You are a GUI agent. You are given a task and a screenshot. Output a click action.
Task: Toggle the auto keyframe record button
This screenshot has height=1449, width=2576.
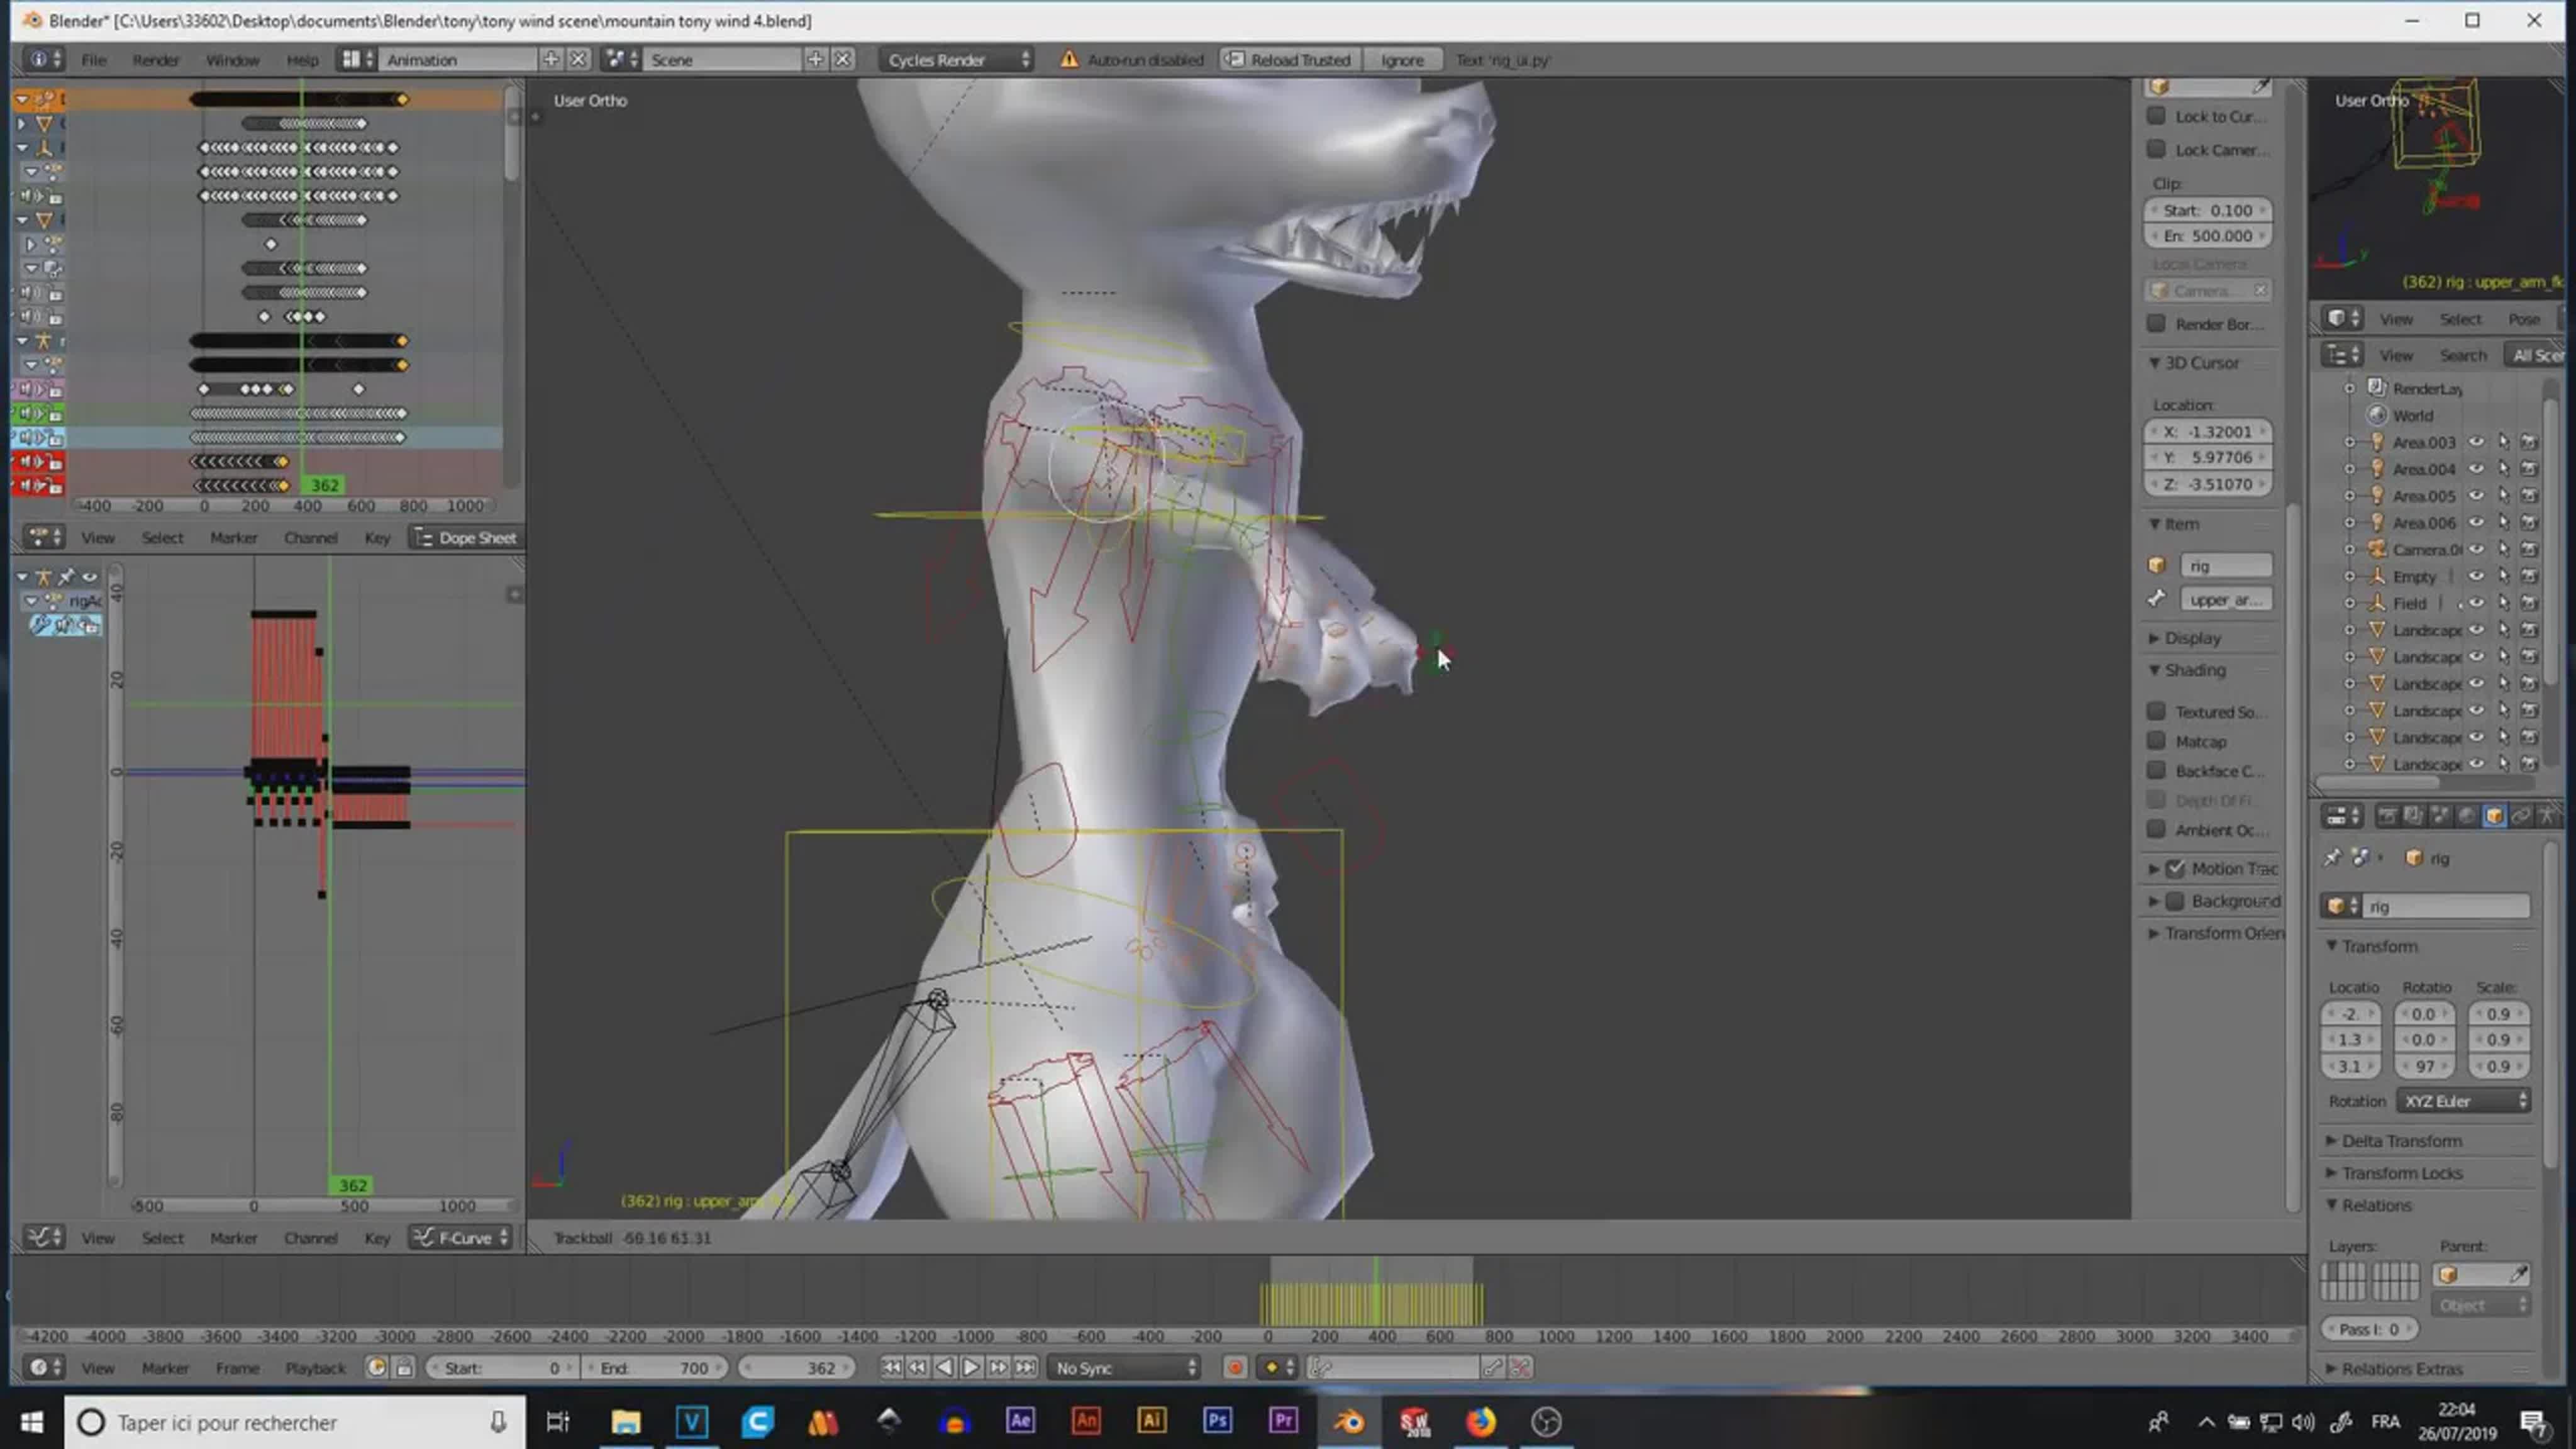pyautogui.click(x=1235, y=1368)
